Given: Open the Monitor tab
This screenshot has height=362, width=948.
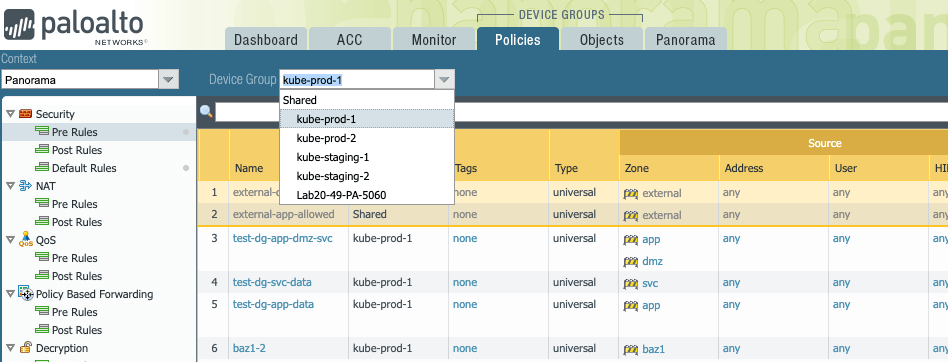Looking at the screenshot, I should pos(433,39).
